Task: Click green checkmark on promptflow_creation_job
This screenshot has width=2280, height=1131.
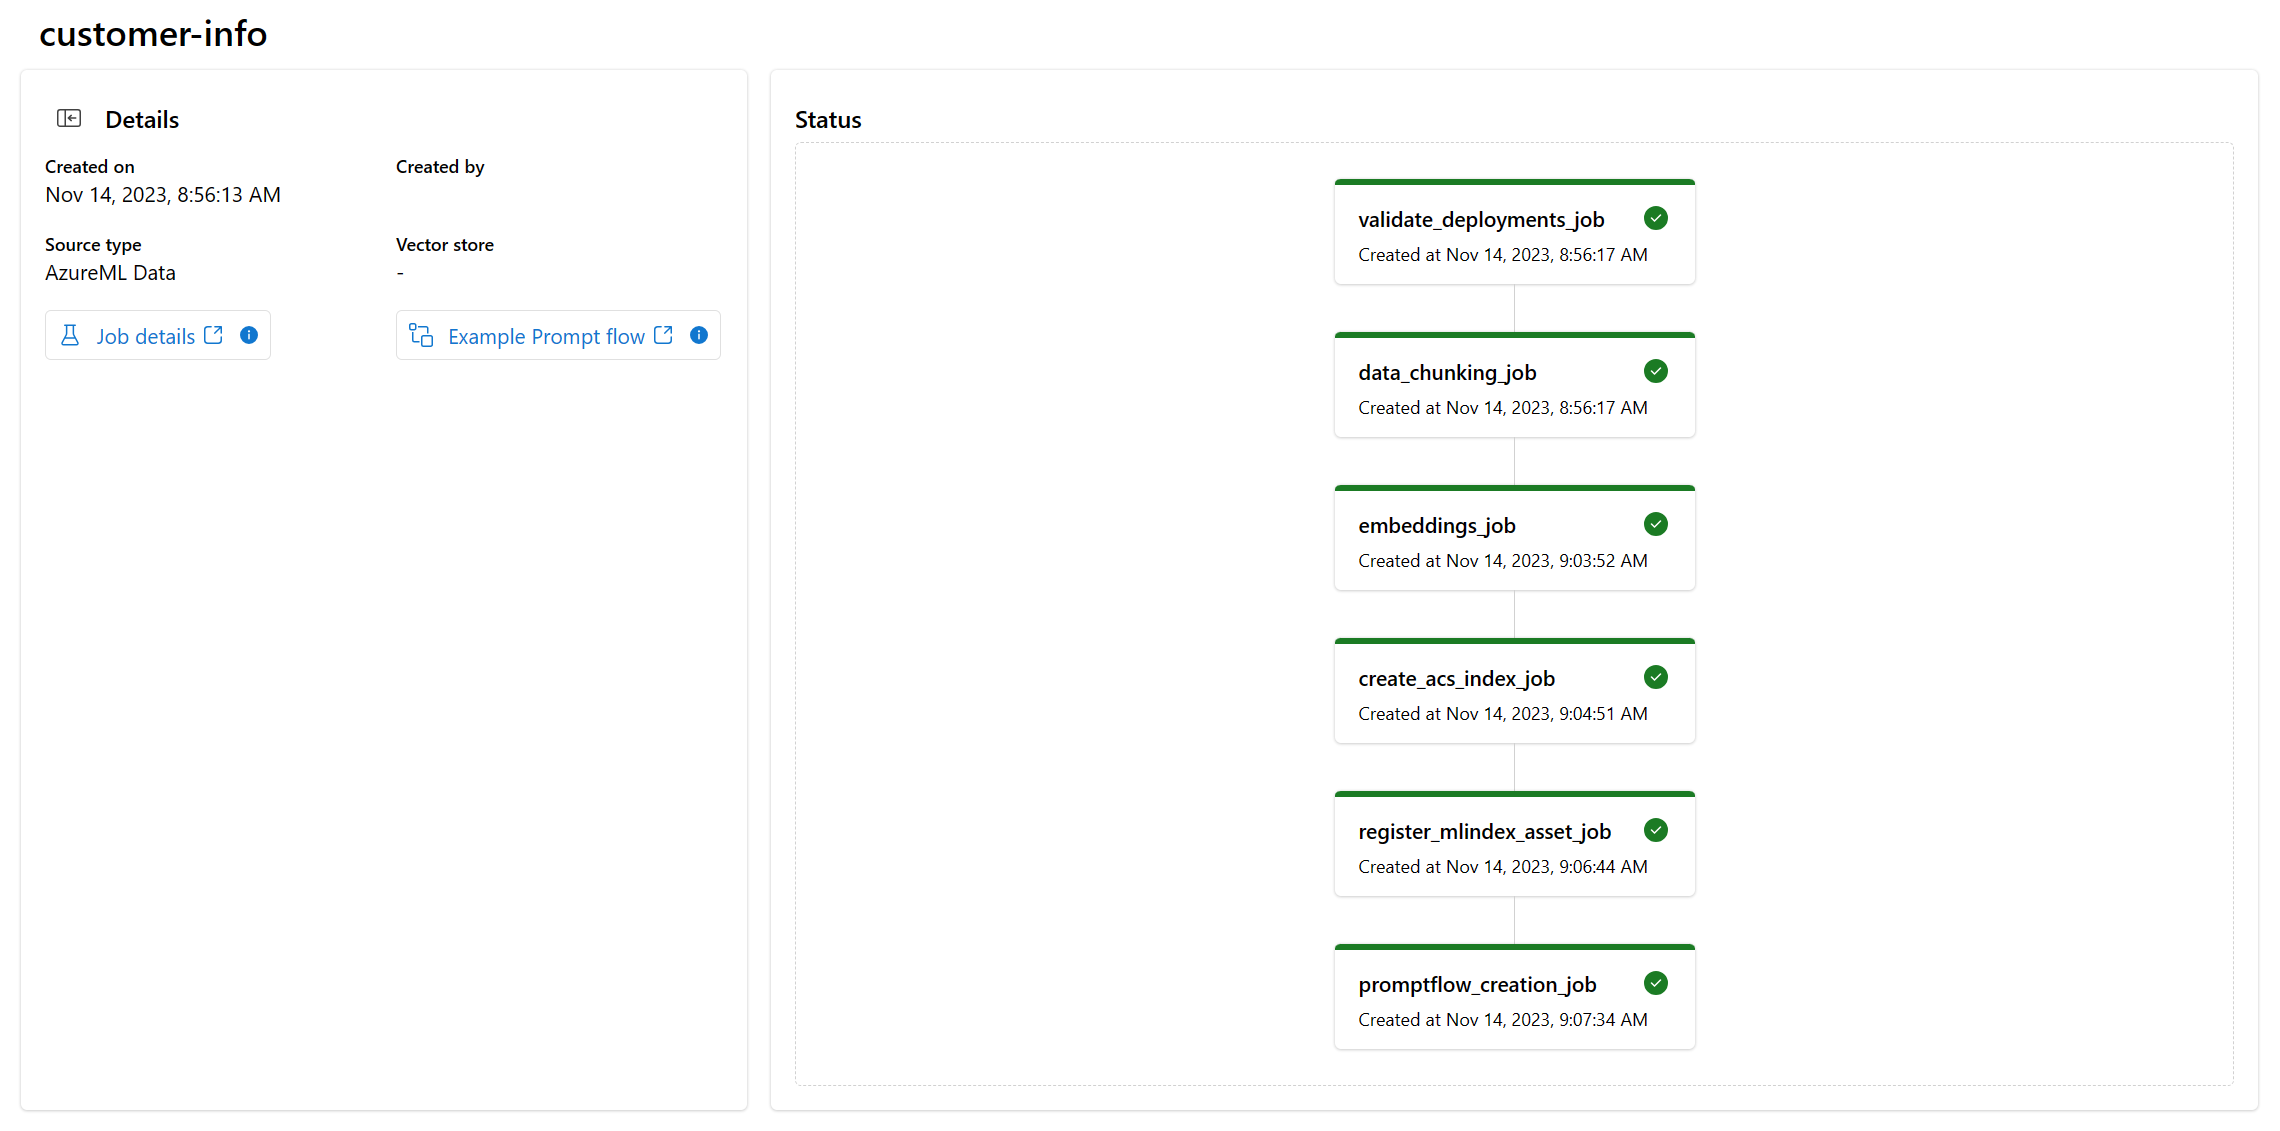Action: [x=1656, y=984]
